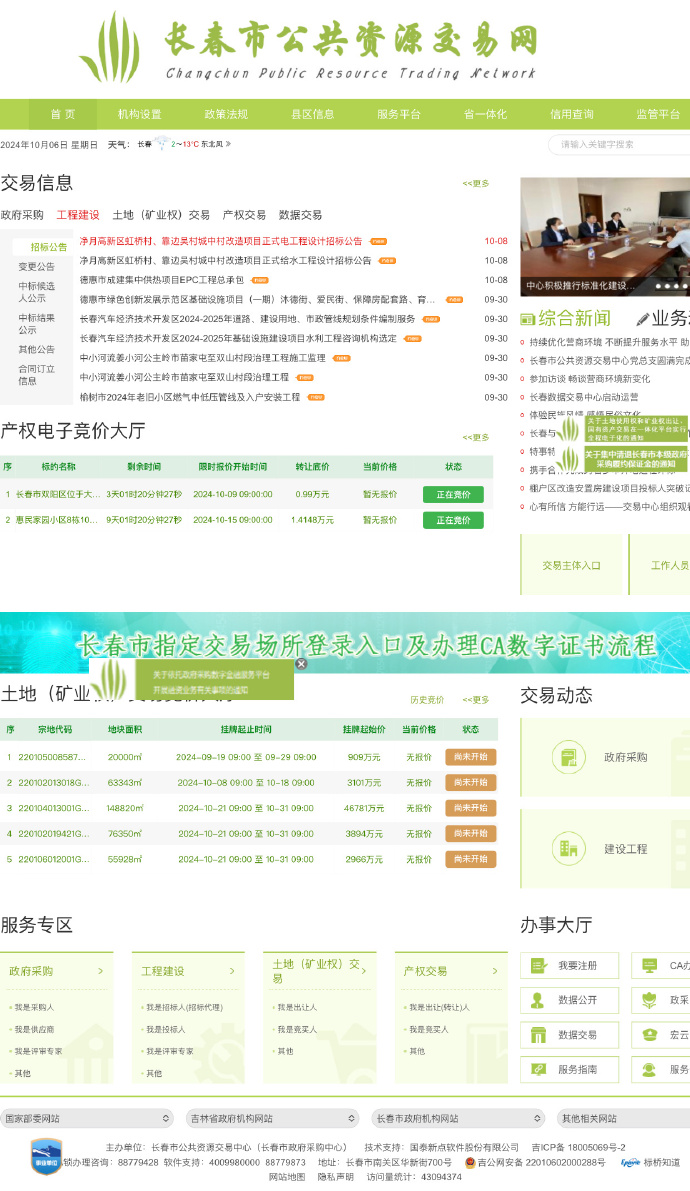
Task: Switch to the 数据交易 tab
Action: (300, 215)
